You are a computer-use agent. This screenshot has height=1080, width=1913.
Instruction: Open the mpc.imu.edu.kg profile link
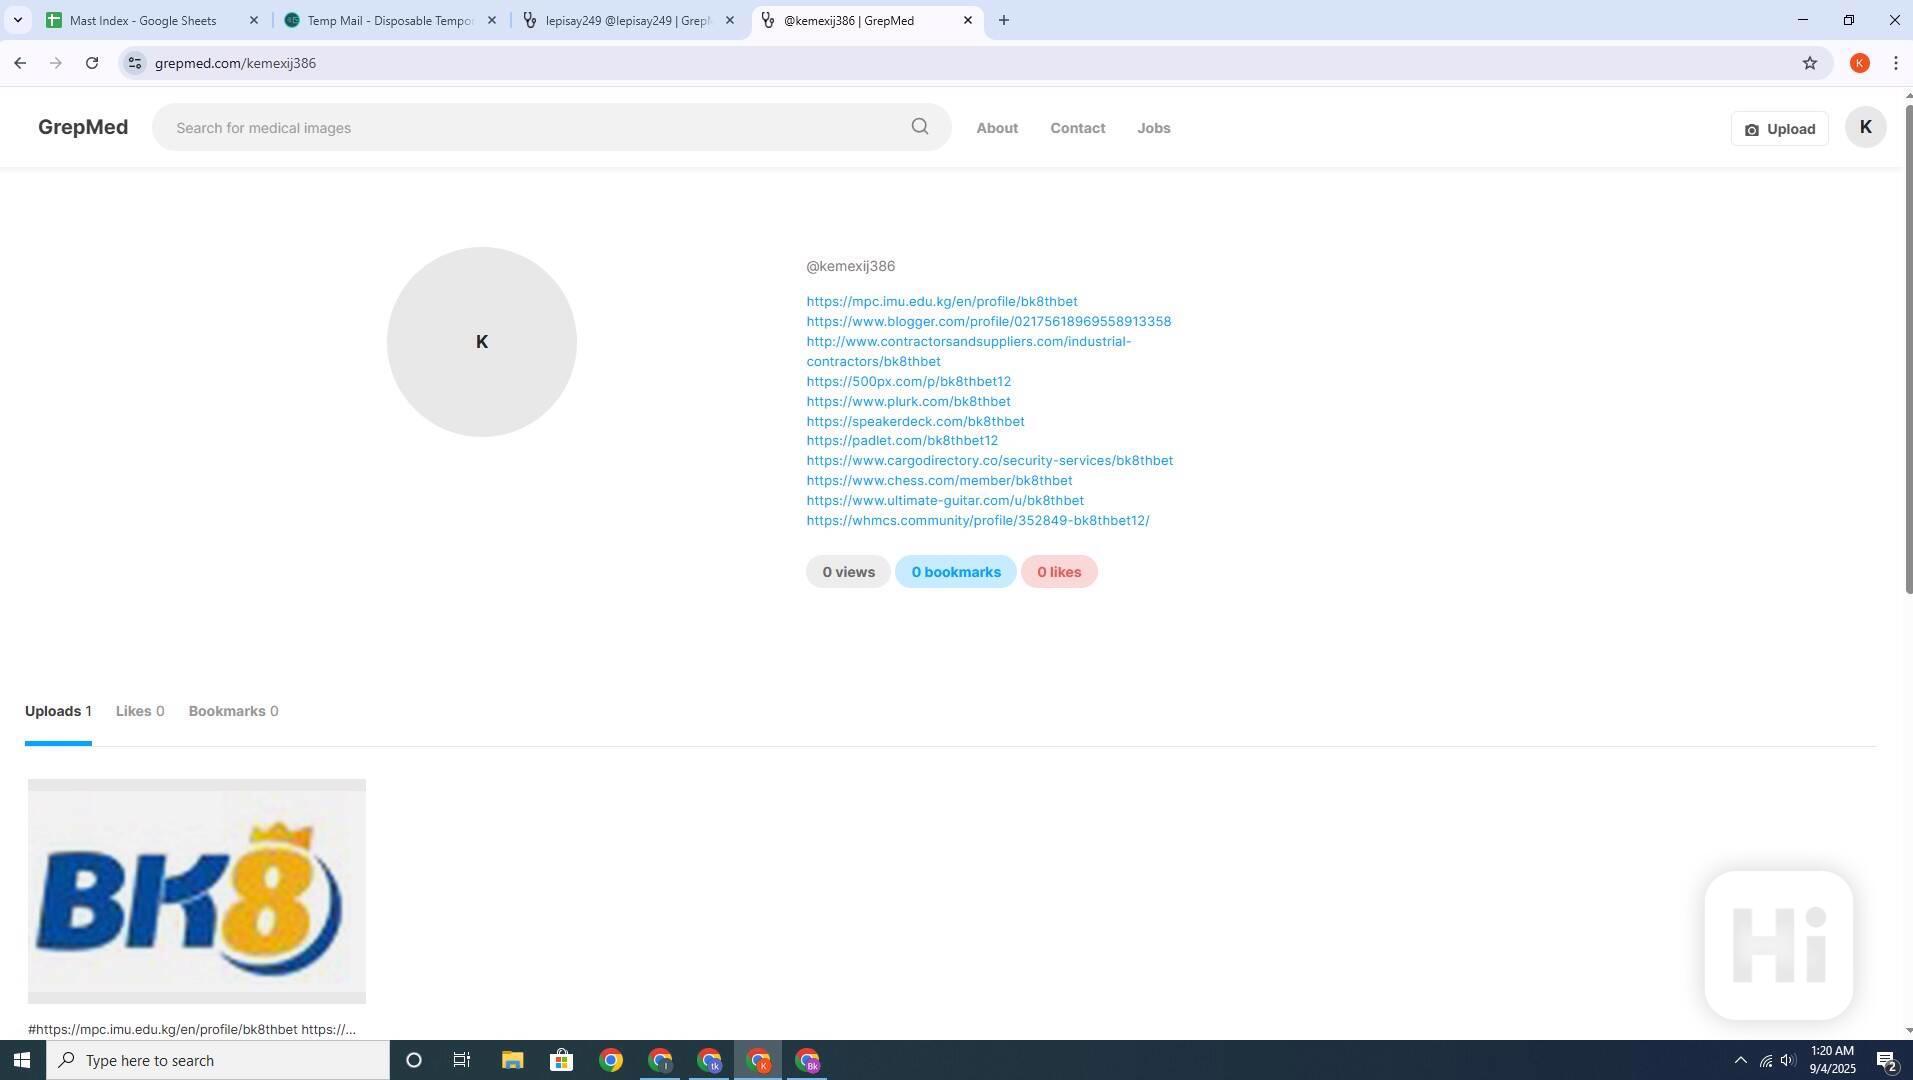tap(942, 301)
